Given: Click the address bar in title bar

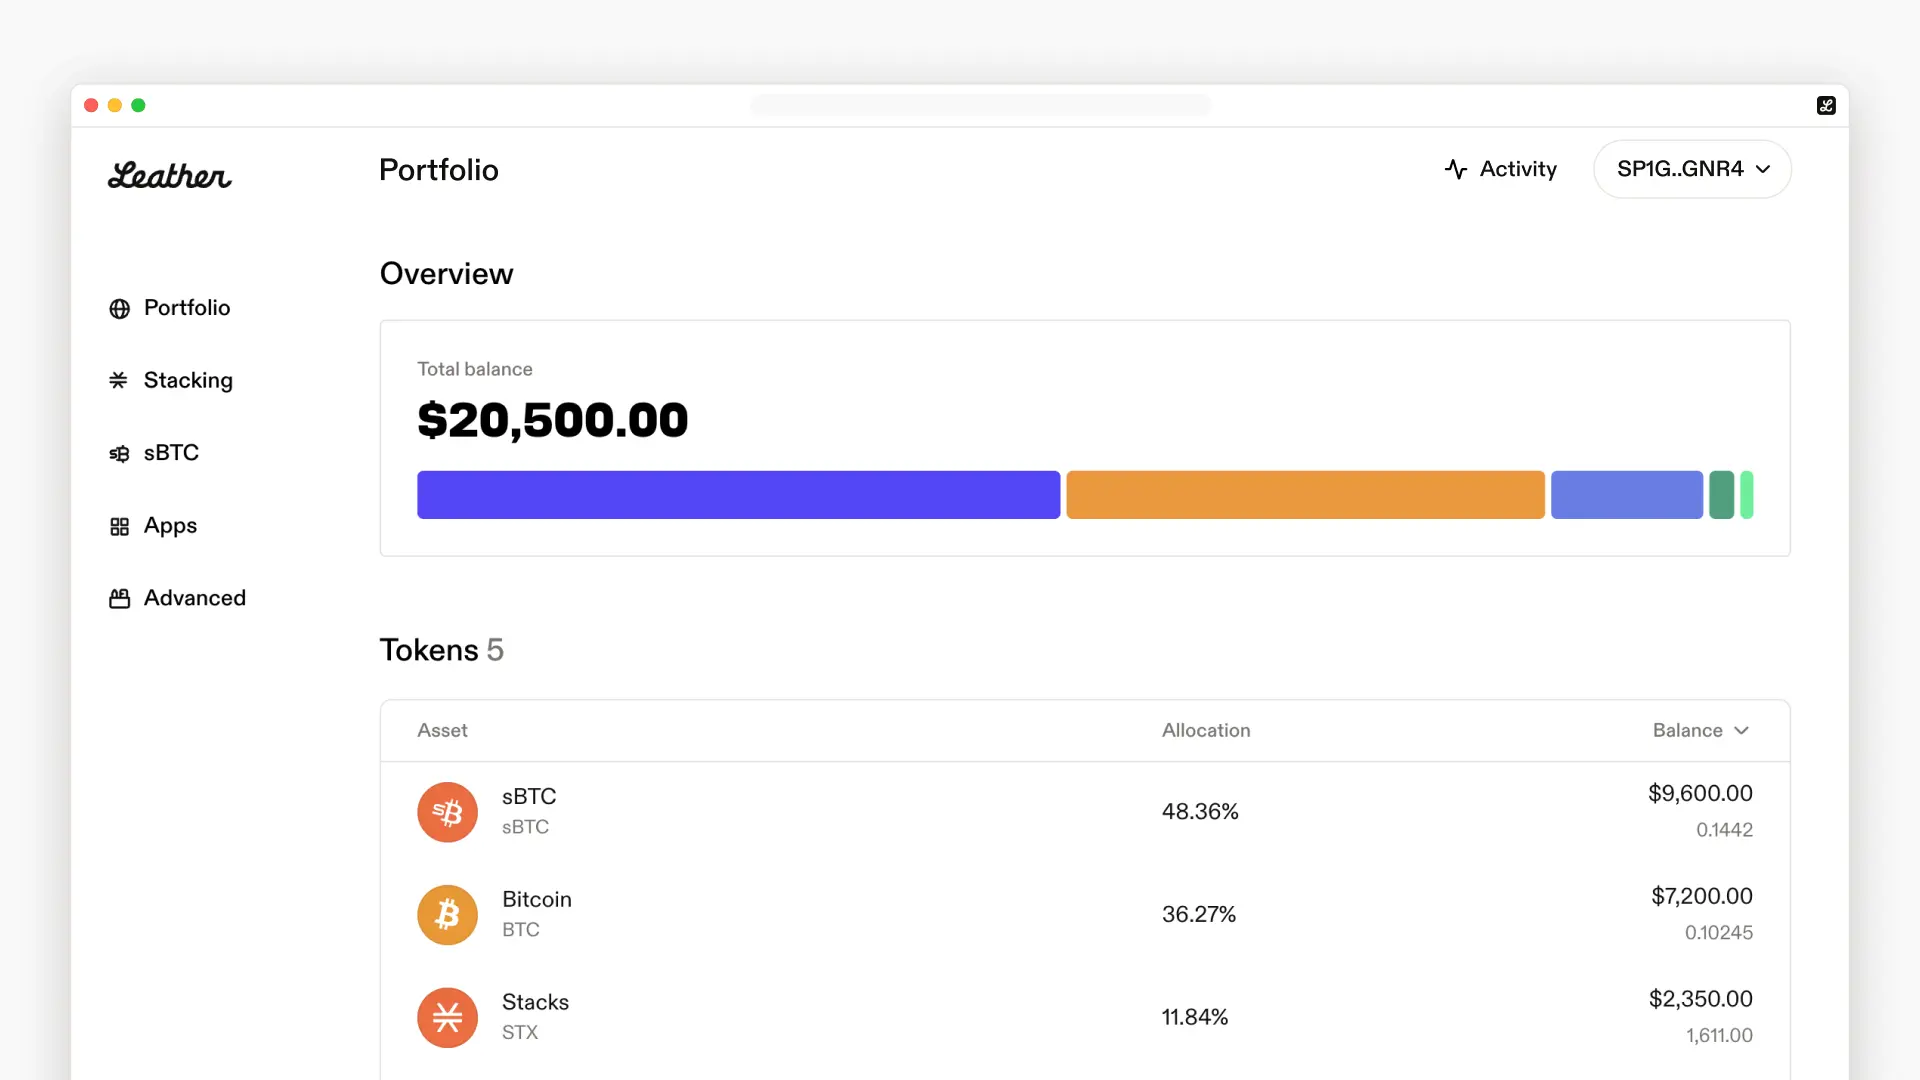Looking at the screenshot, I should pos(980,105).
